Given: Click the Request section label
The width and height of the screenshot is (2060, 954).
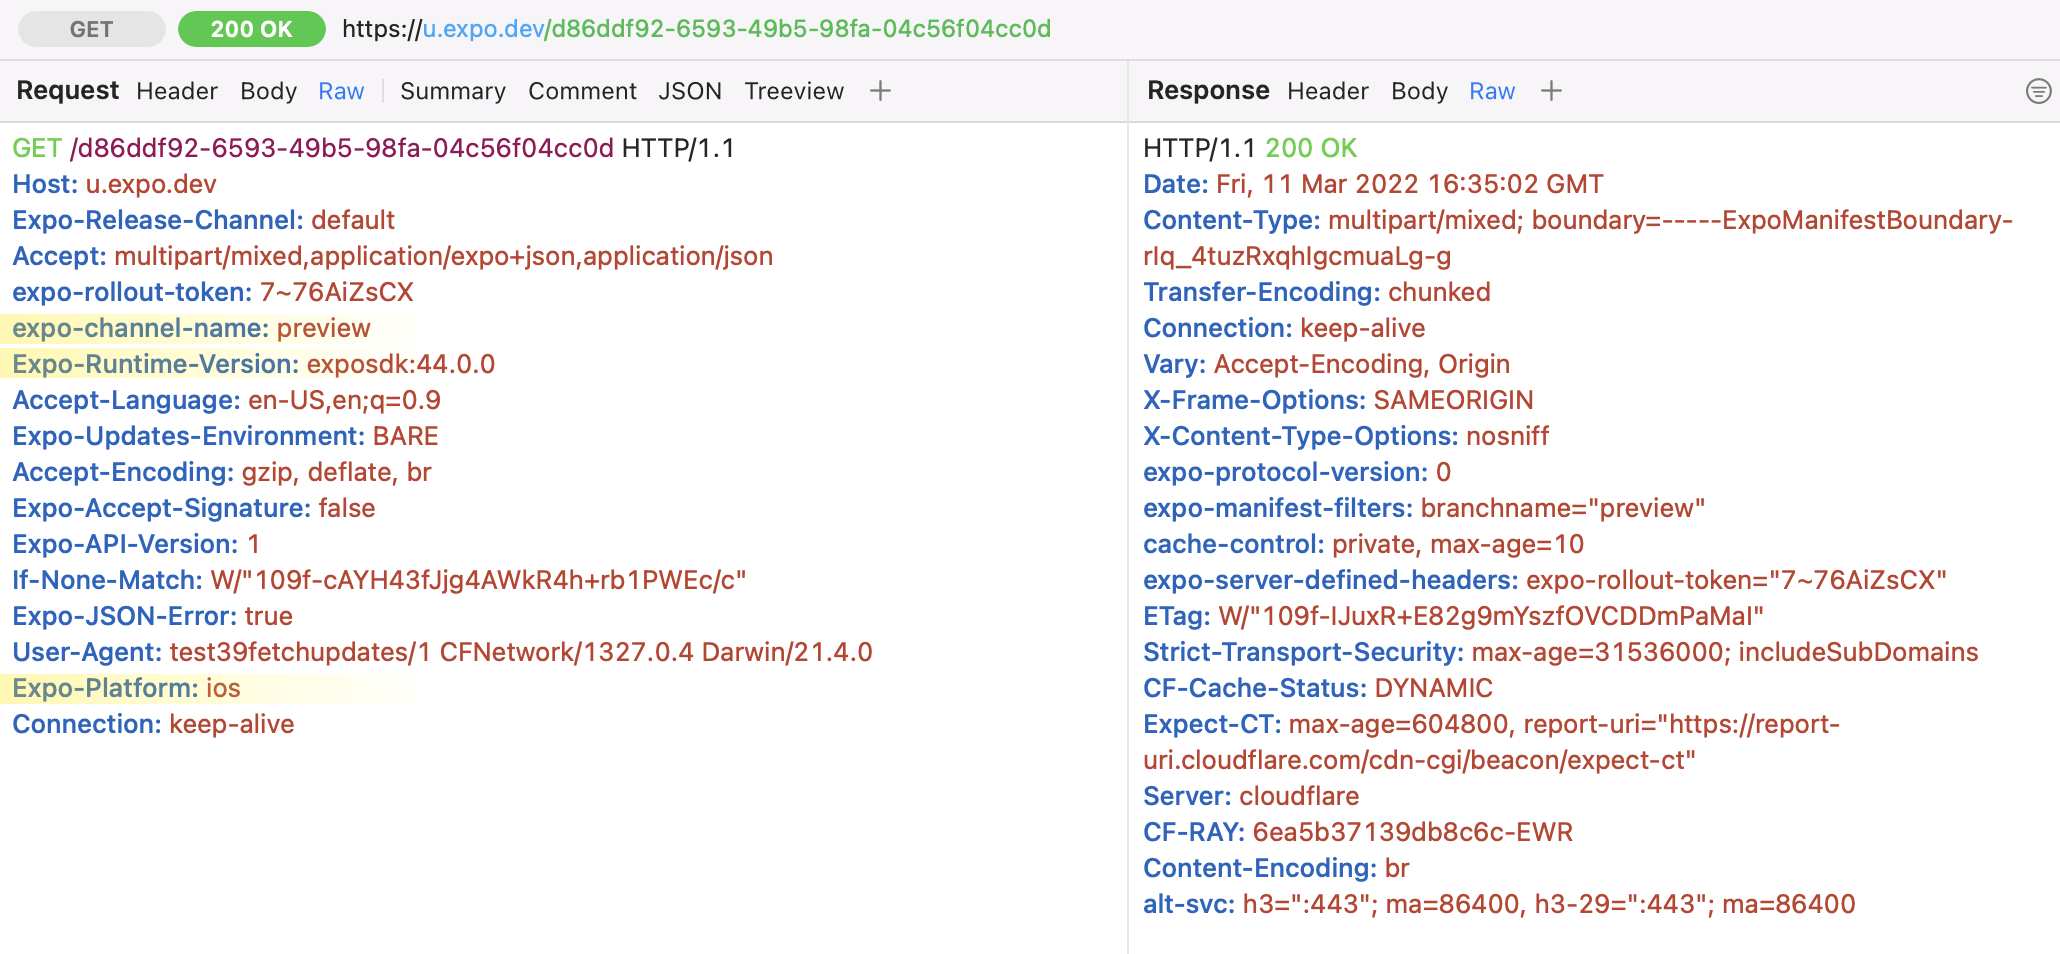Looking at the screenshot, I should (x=66, y=90).
